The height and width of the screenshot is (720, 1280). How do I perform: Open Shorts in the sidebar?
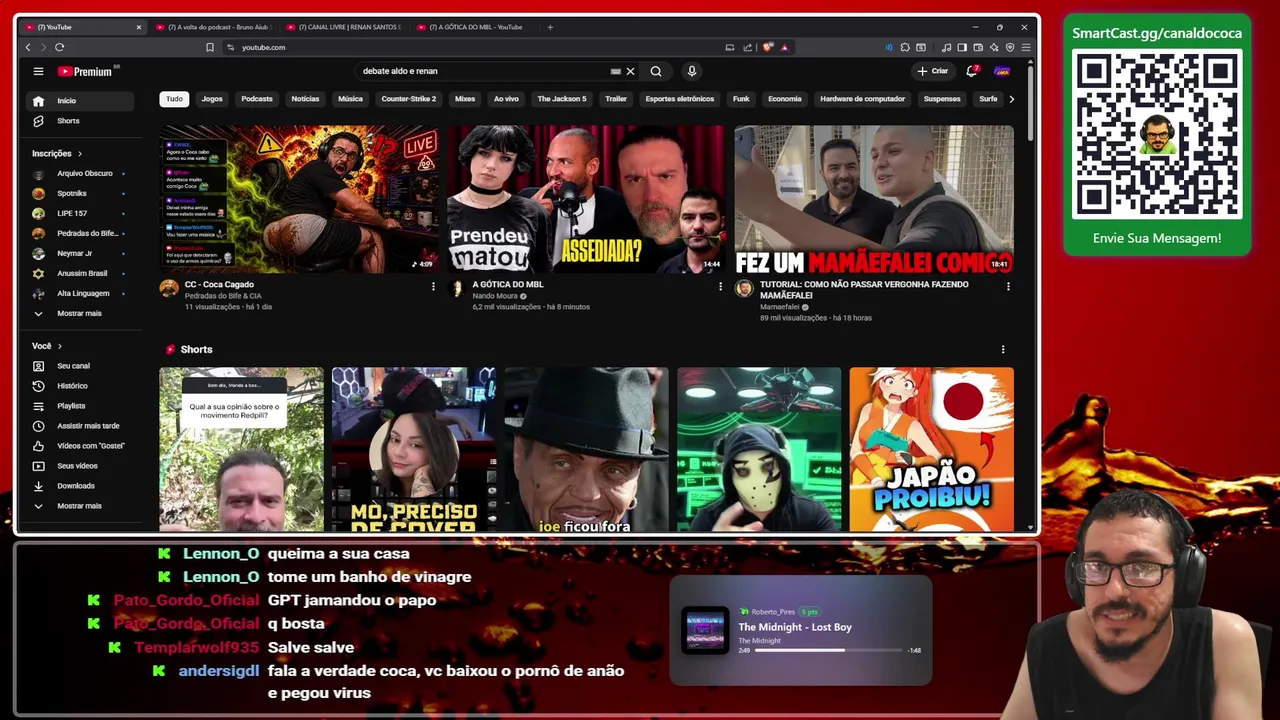80,121
